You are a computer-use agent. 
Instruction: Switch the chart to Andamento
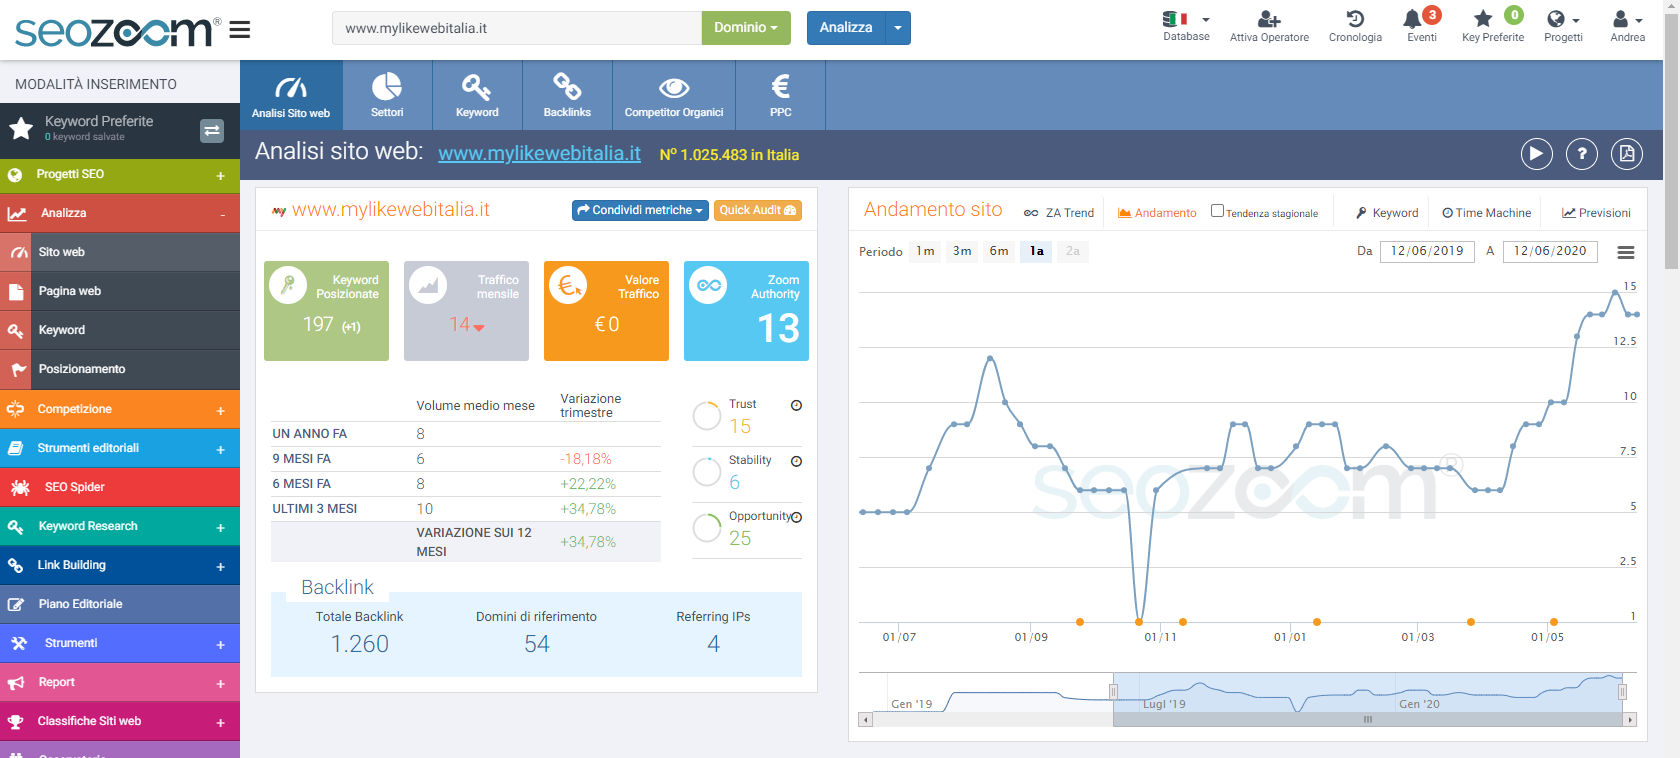1157,213
